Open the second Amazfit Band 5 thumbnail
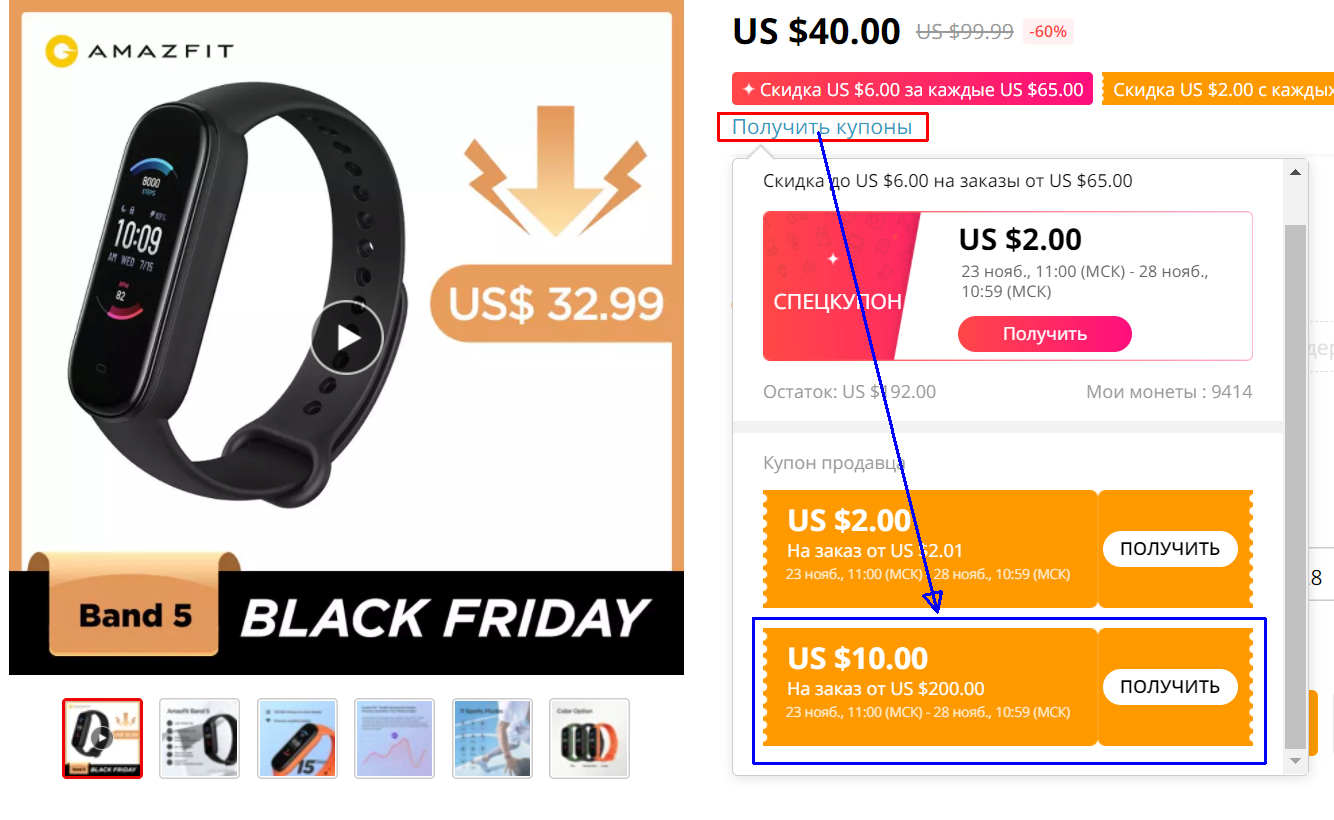1334x820 pixels. pos(199,738)
